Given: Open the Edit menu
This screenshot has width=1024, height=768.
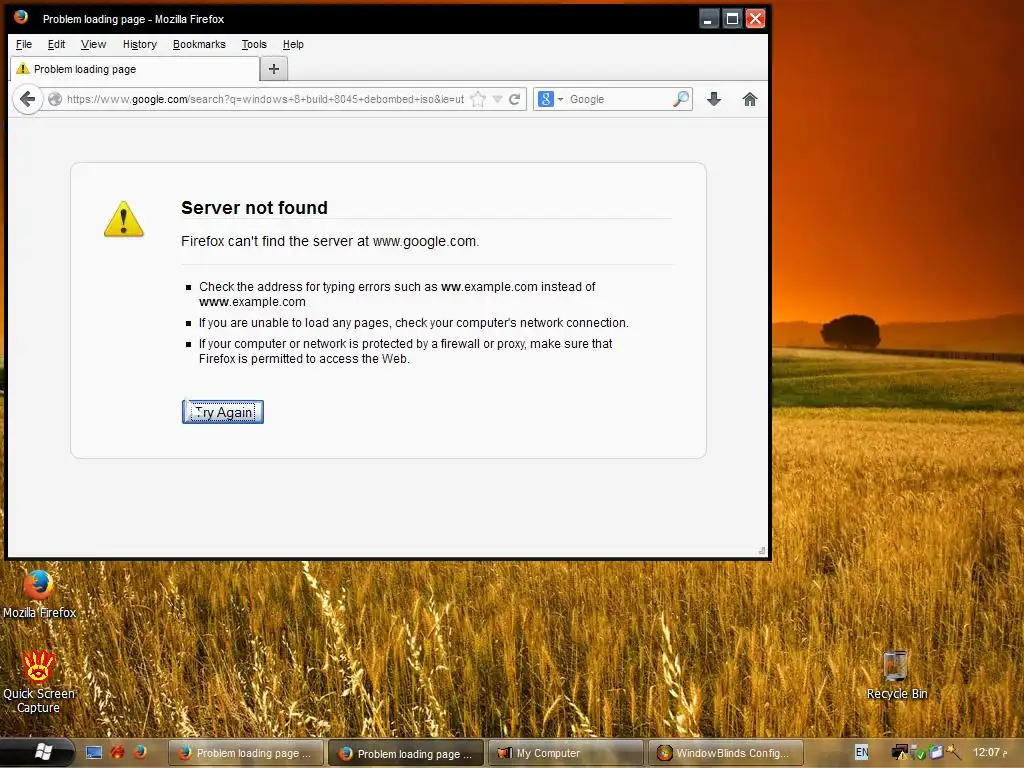Looking at the screenshot, I should click(x=56, y=44).
